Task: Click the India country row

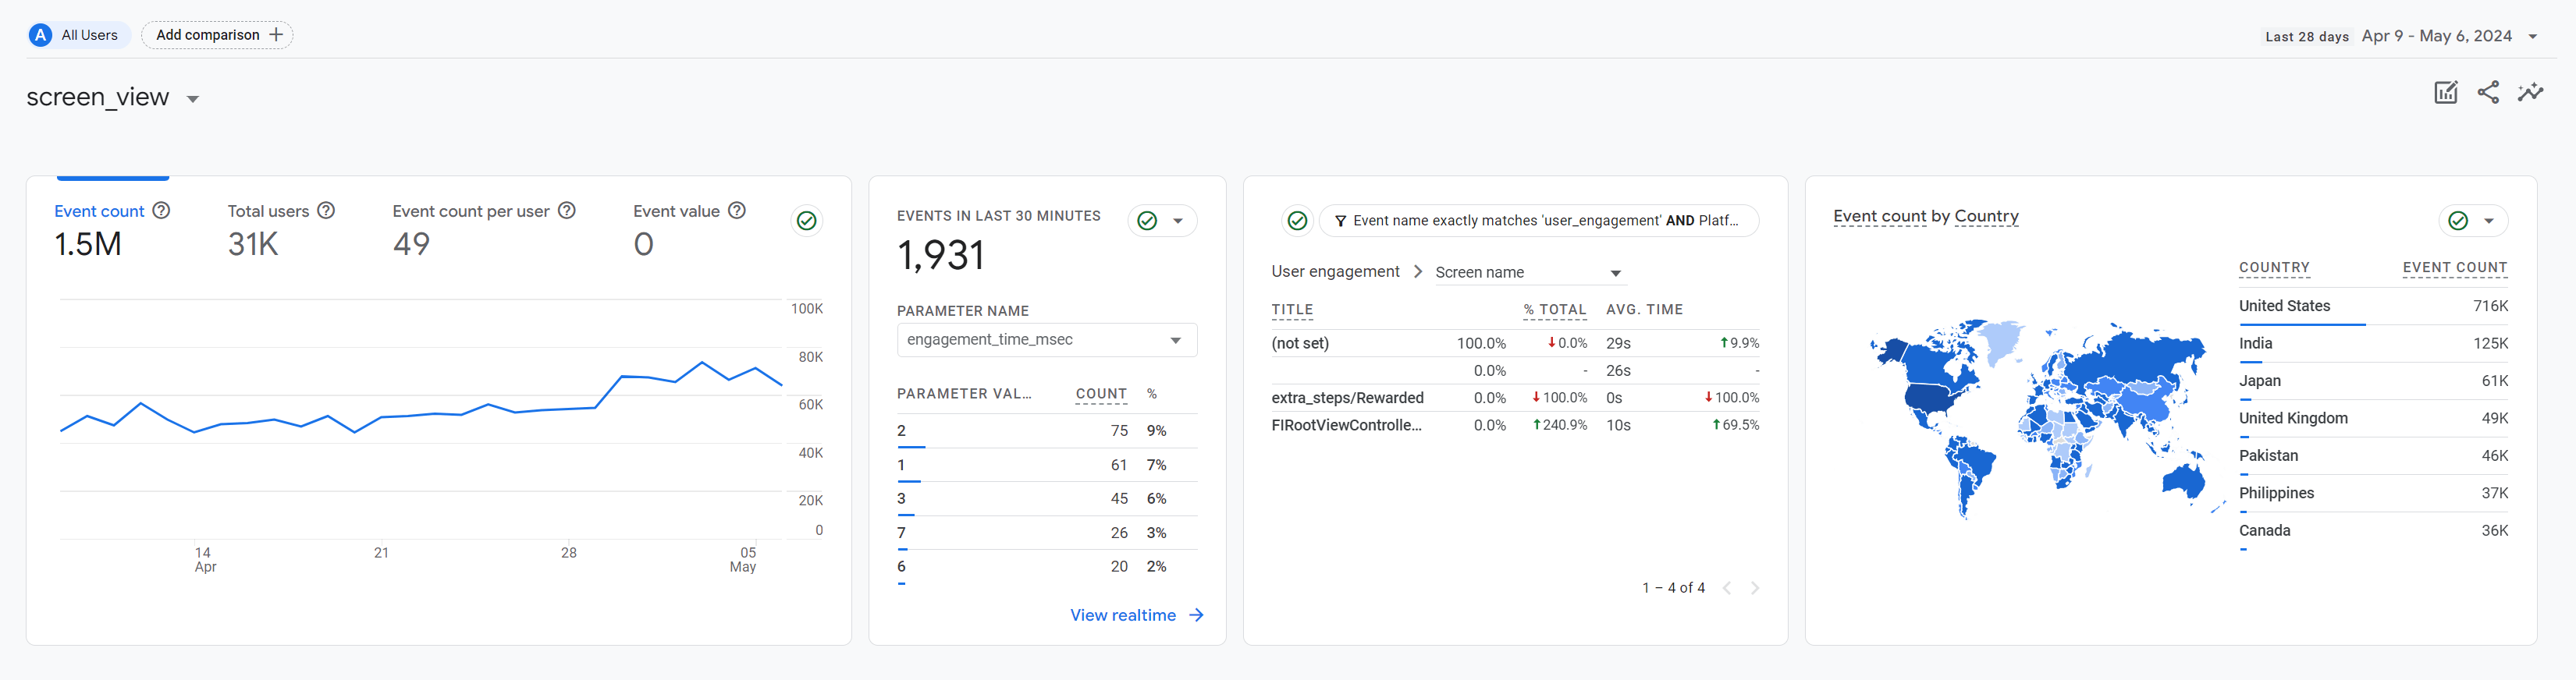Action: coord(2373,344)
